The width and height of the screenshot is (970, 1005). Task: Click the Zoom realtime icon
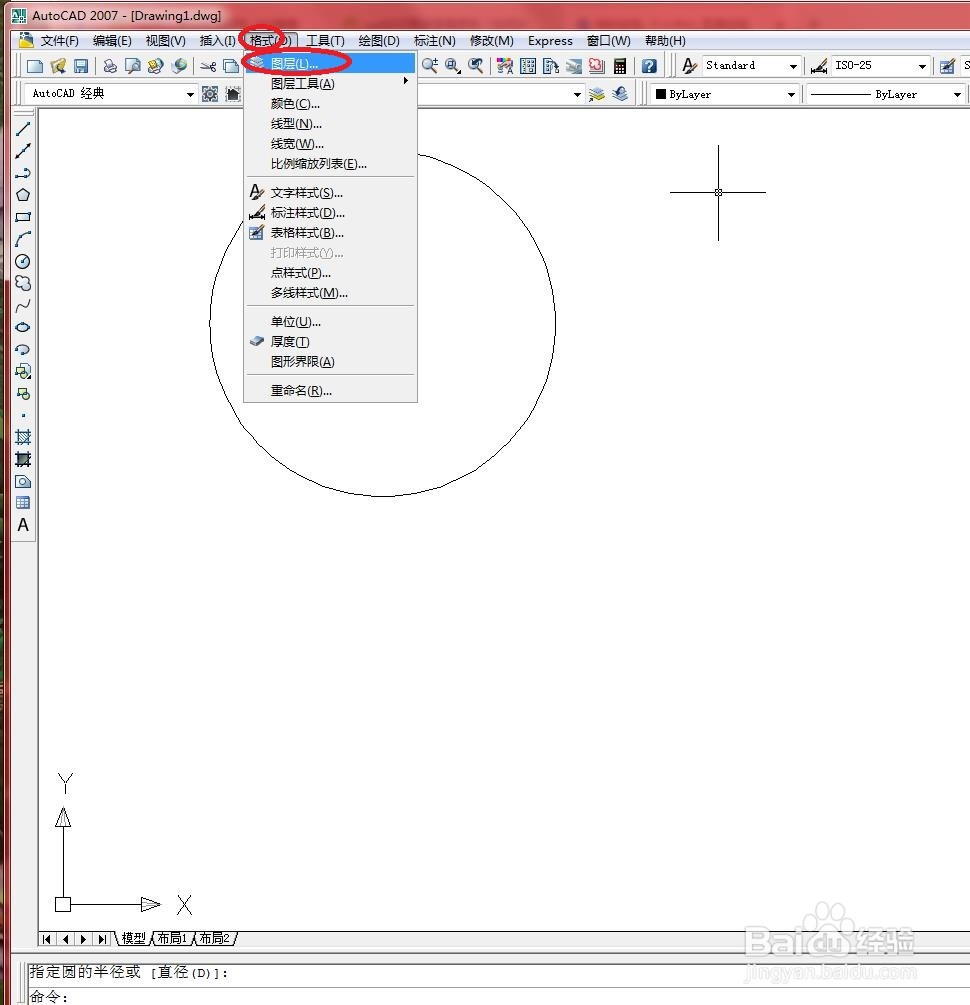click(x=430, y=65)
